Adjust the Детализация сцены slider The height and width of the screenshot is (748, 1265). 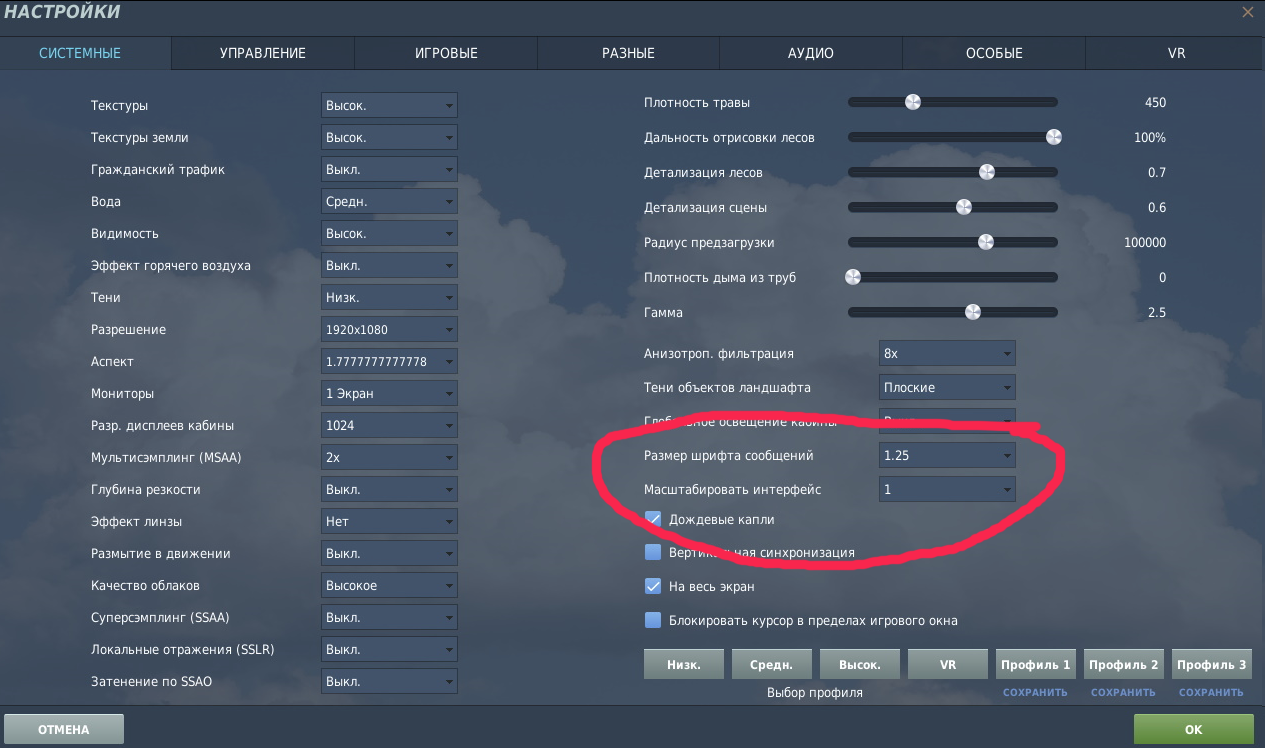[952, 207]
